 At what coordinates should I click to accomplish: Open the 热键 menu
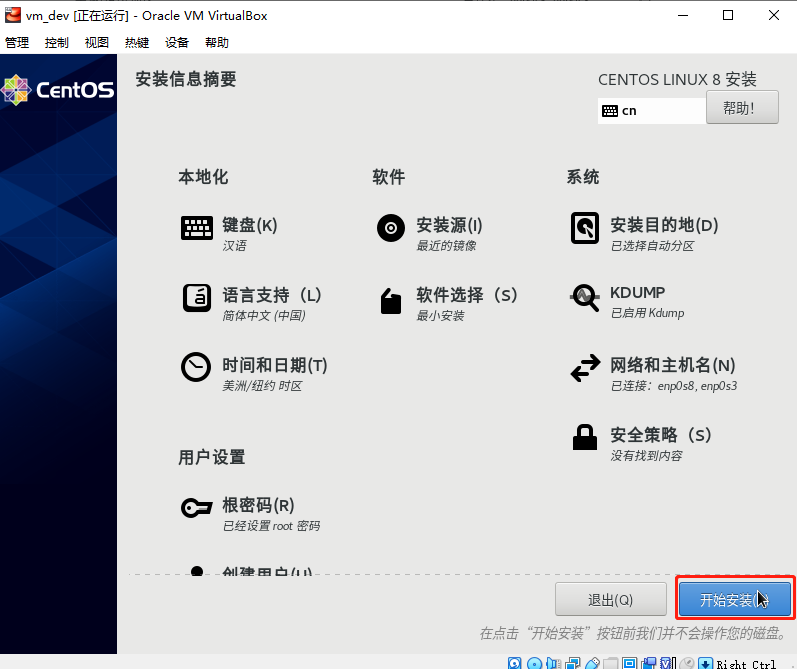137,42
